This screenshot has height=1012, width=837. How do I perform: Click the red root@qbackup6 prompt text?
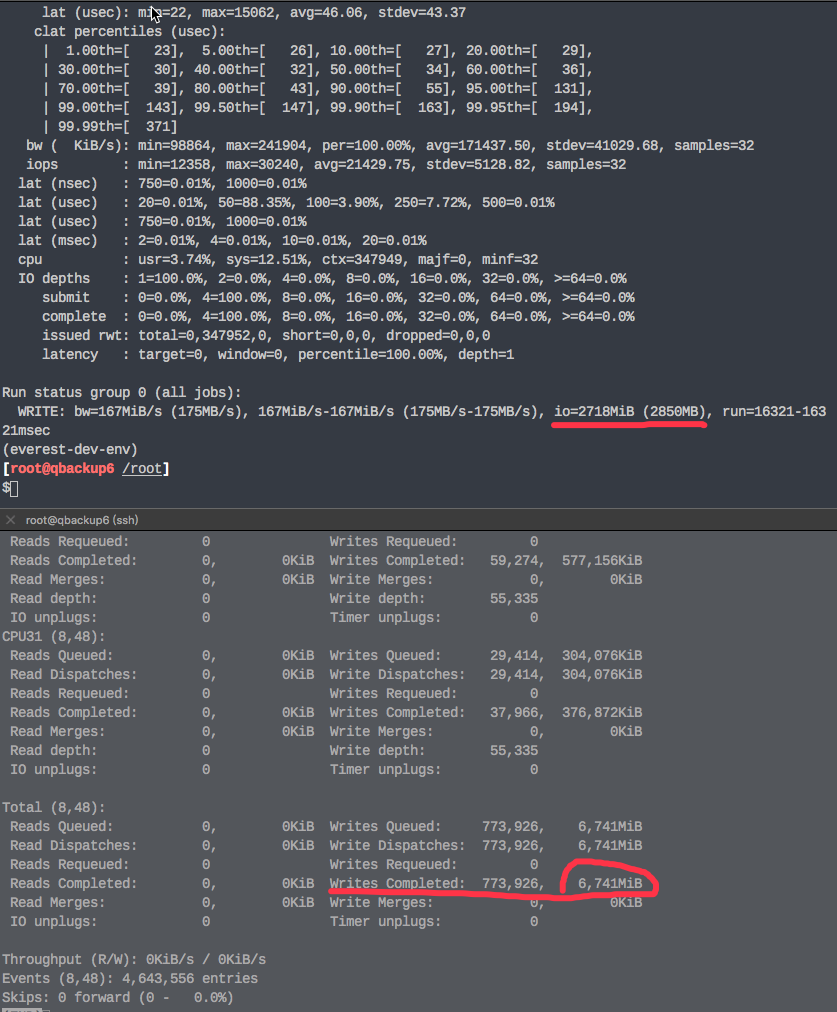pos(62,469)
